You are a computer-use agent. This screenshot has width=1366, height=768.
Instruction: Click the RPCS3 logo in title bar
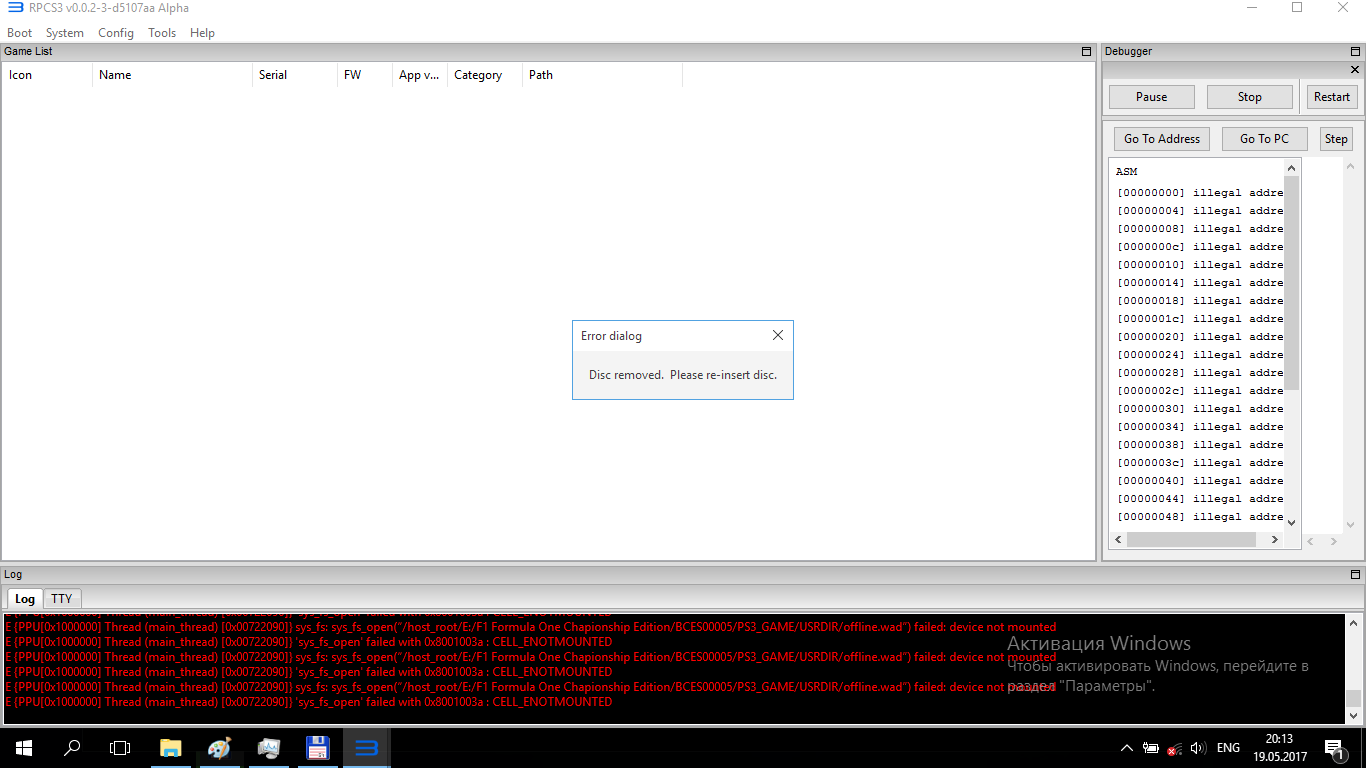tap(15, 8)
